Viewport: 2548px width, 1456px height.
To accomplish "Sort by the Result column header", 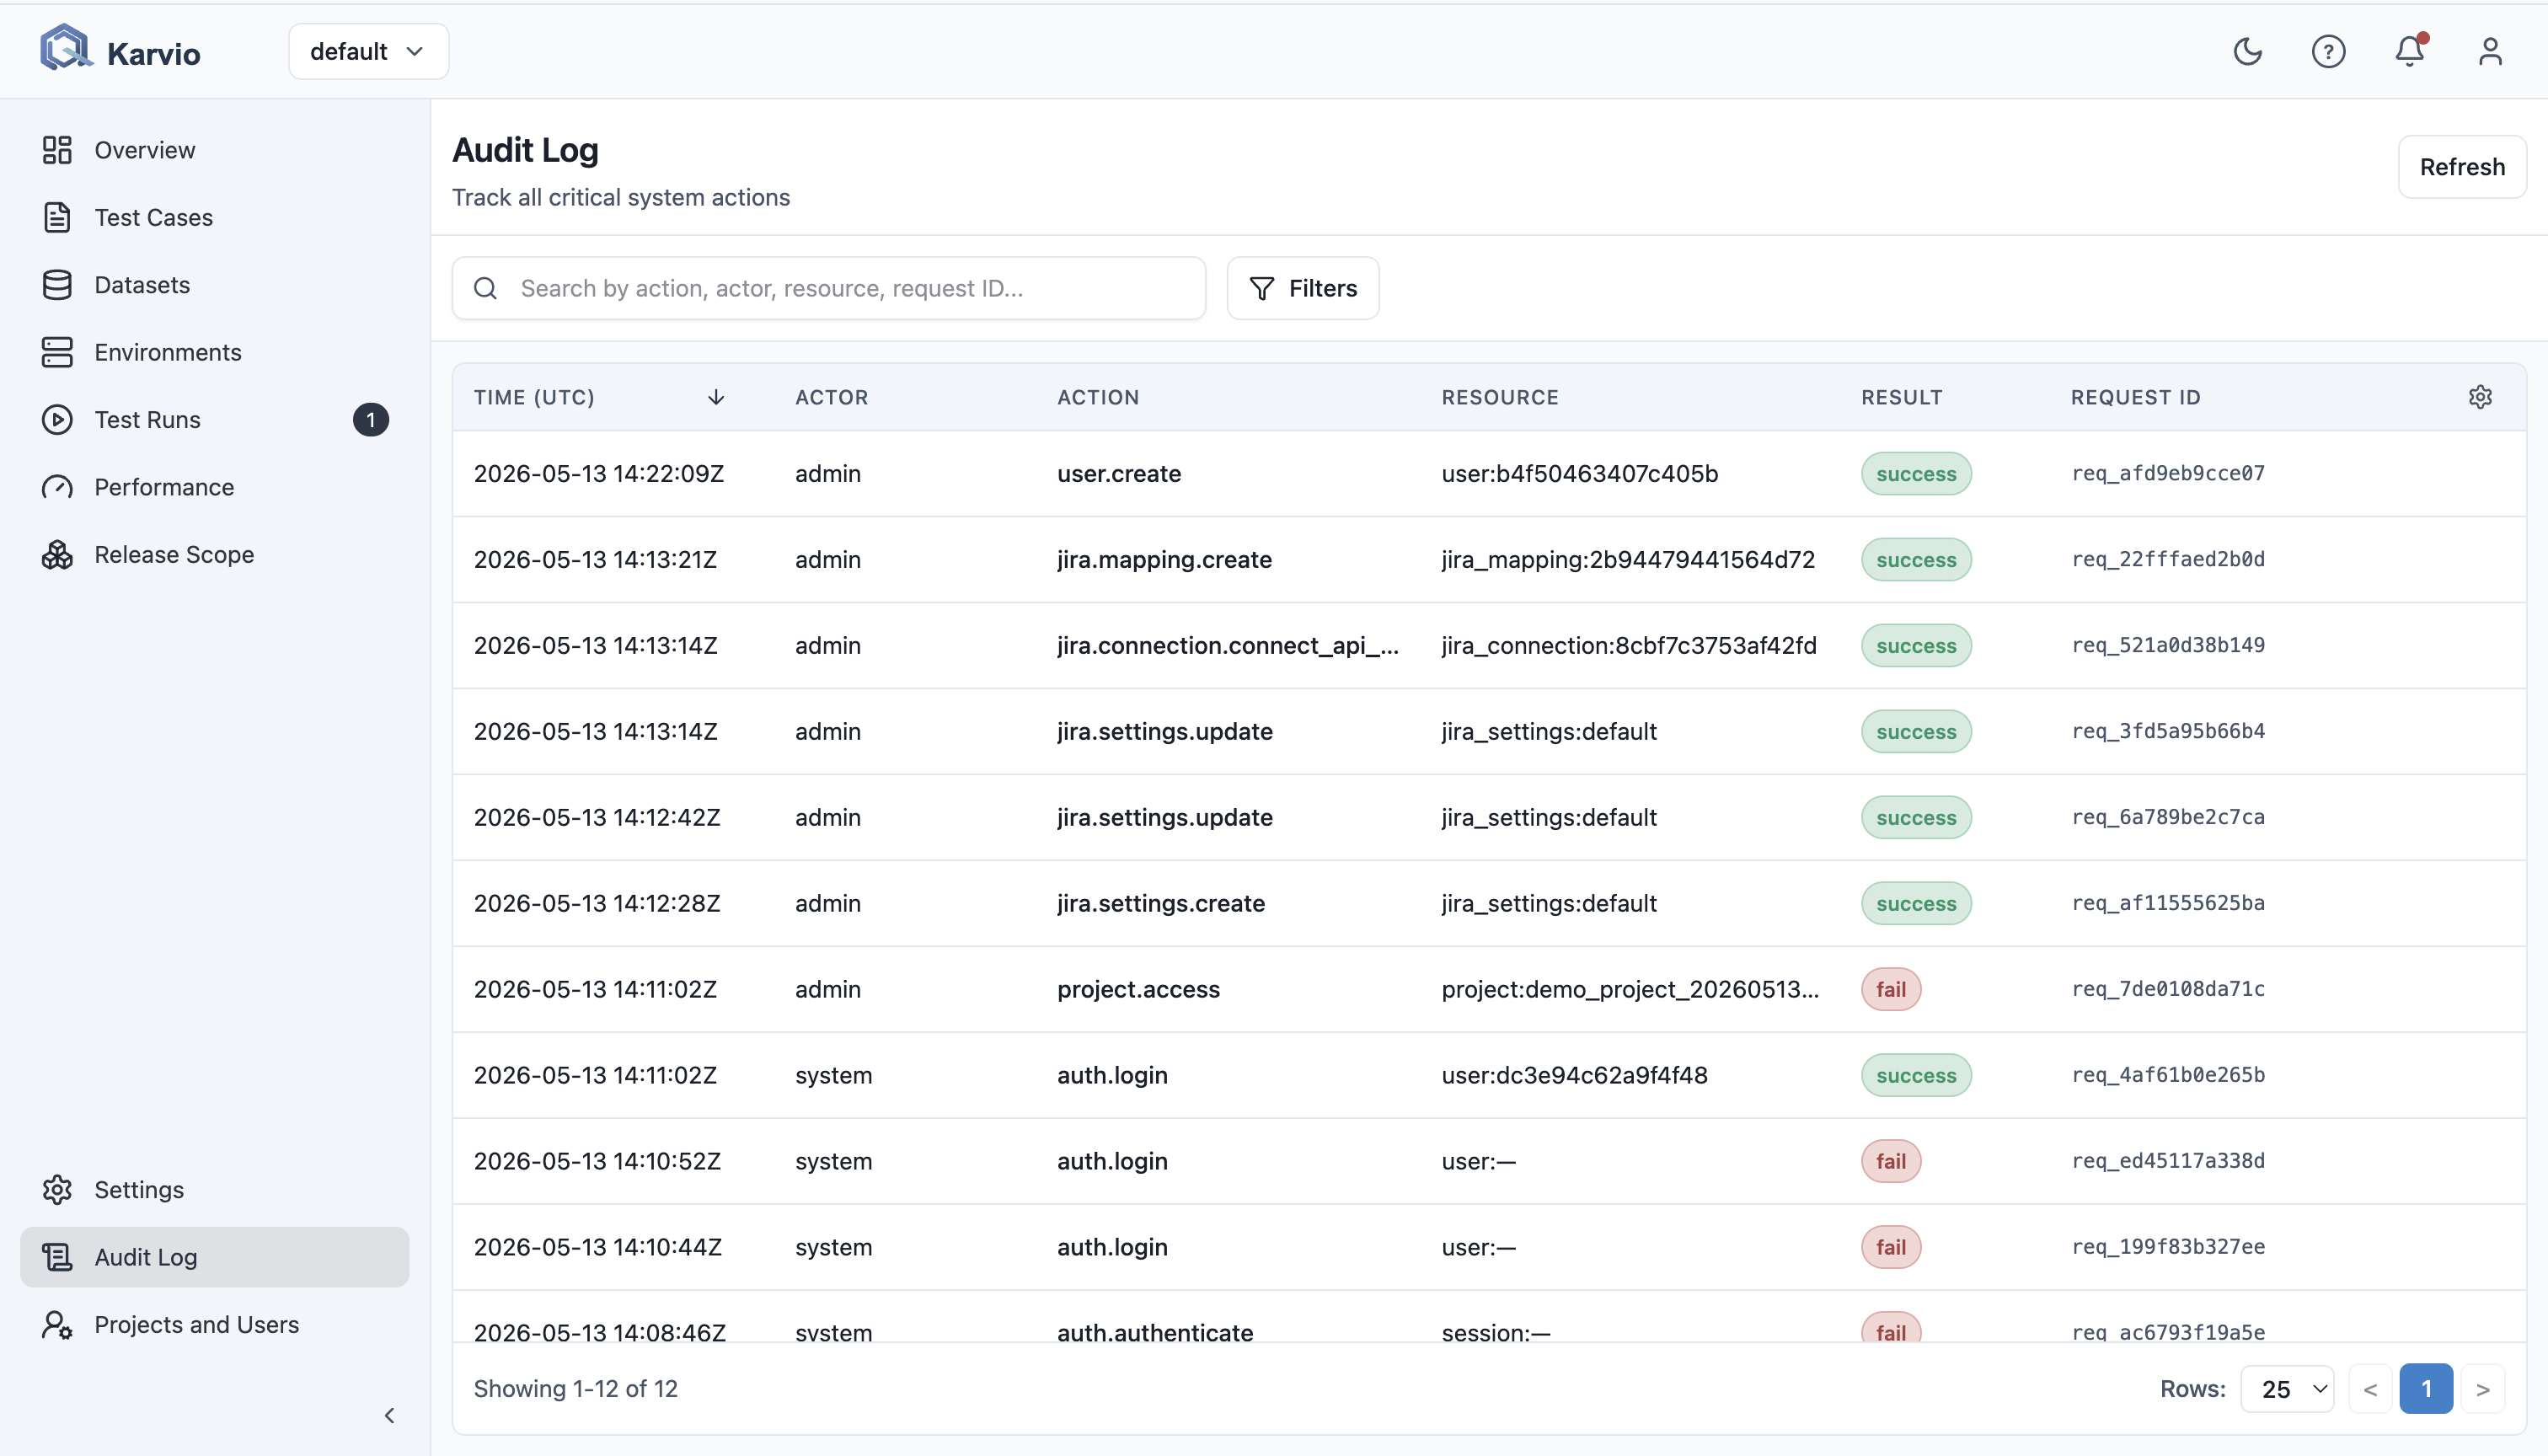I will 1902,397.
